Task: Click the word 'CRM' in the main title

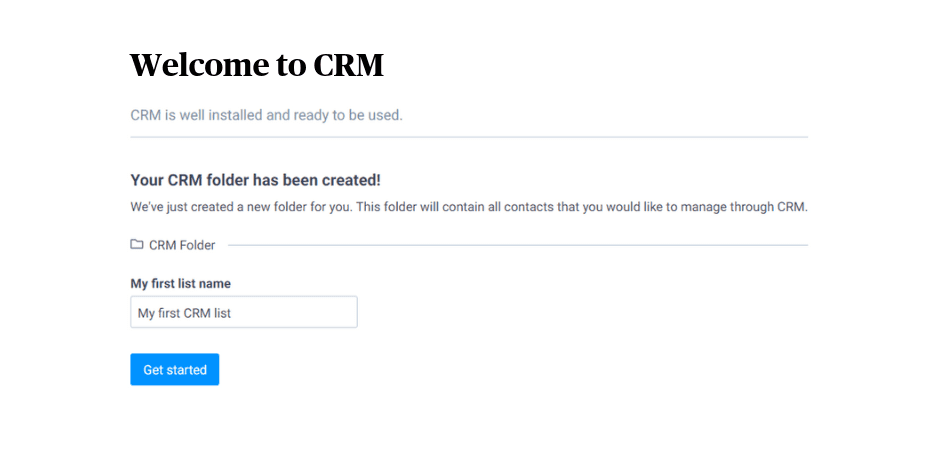Action: coord(348,65)
